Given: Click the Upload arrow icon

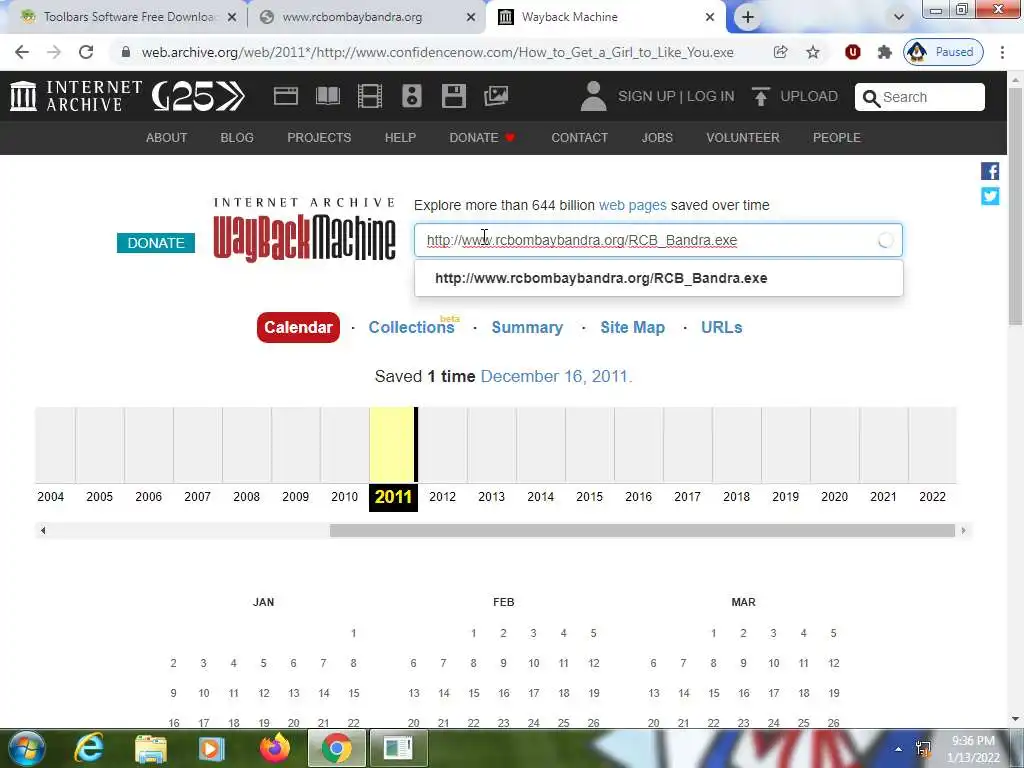Looking at the screenshot, I should tap(760, 97).
